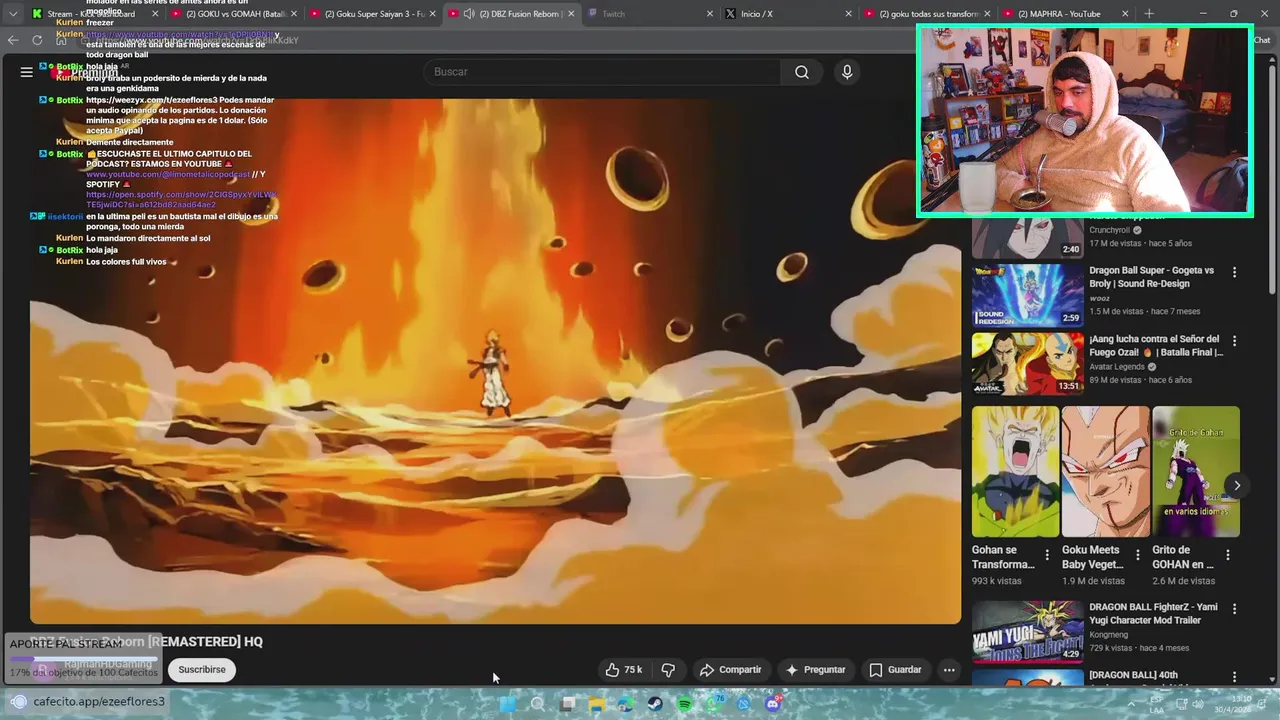Open the tab list dropdown arrow
1280x720 pixels.
[12, 14]
